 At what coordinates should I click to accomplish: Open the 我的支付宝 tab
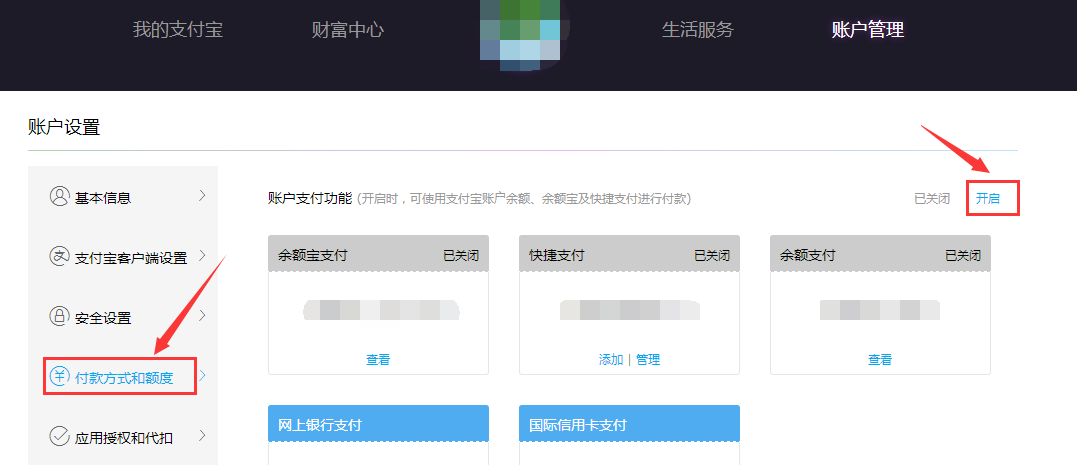pos(178,30)
